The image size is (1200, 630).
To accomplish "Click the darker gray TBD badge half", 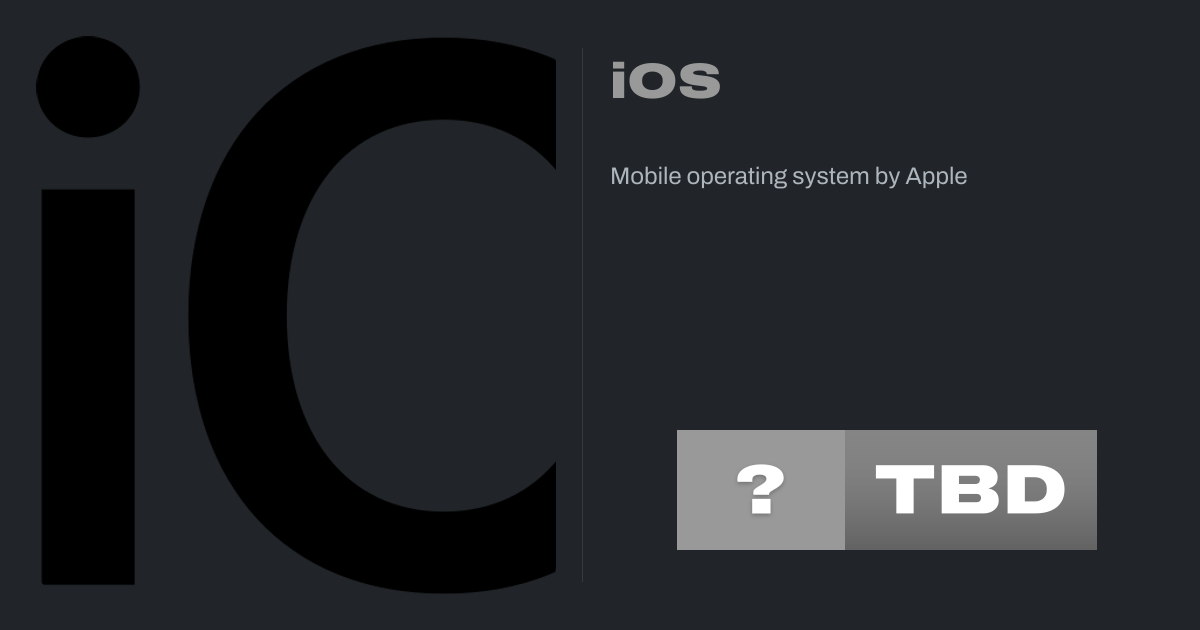I will (x=971, y=490).
